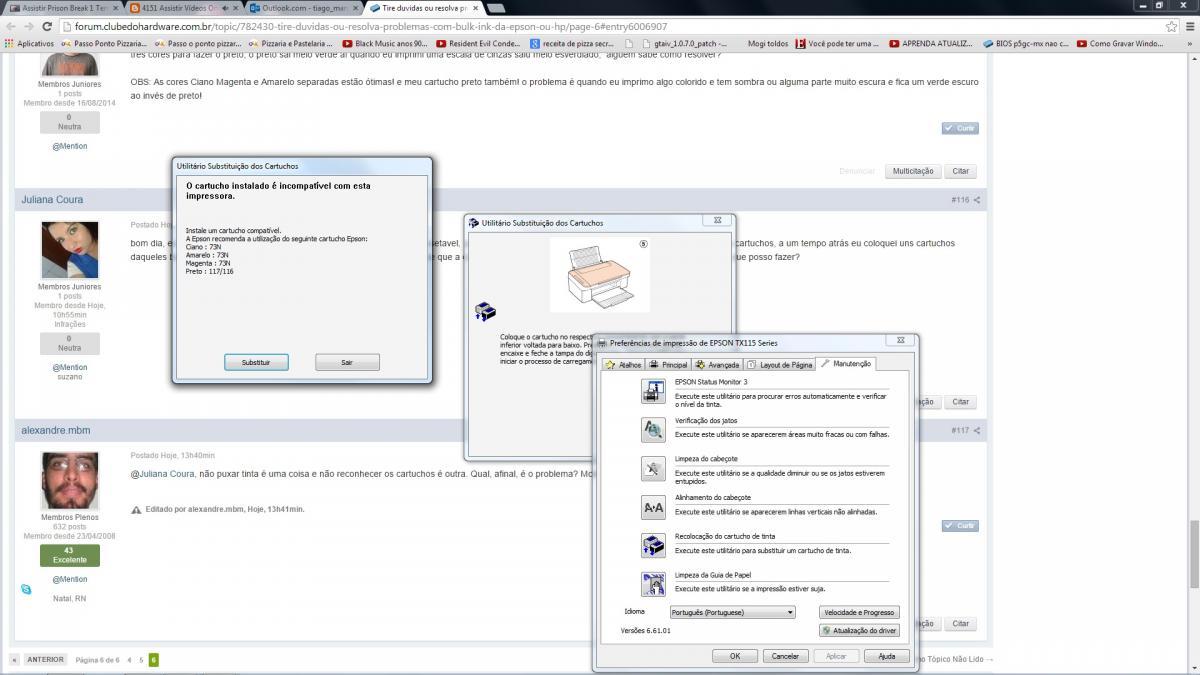This screenshot has width=1200, height=675.
Task: Switch to the Atalhos tab
Action: coord(624,365)
